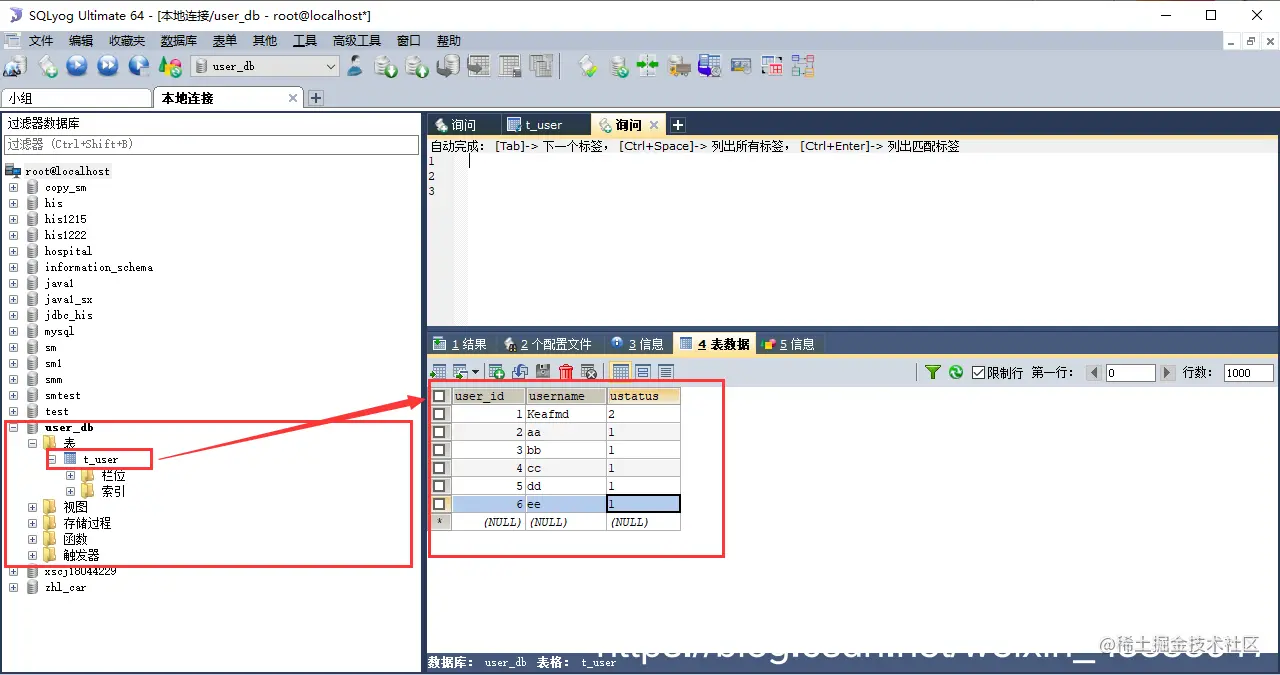
Task: Close the 本地连接 connection tab
Action: tap(294, 98)
